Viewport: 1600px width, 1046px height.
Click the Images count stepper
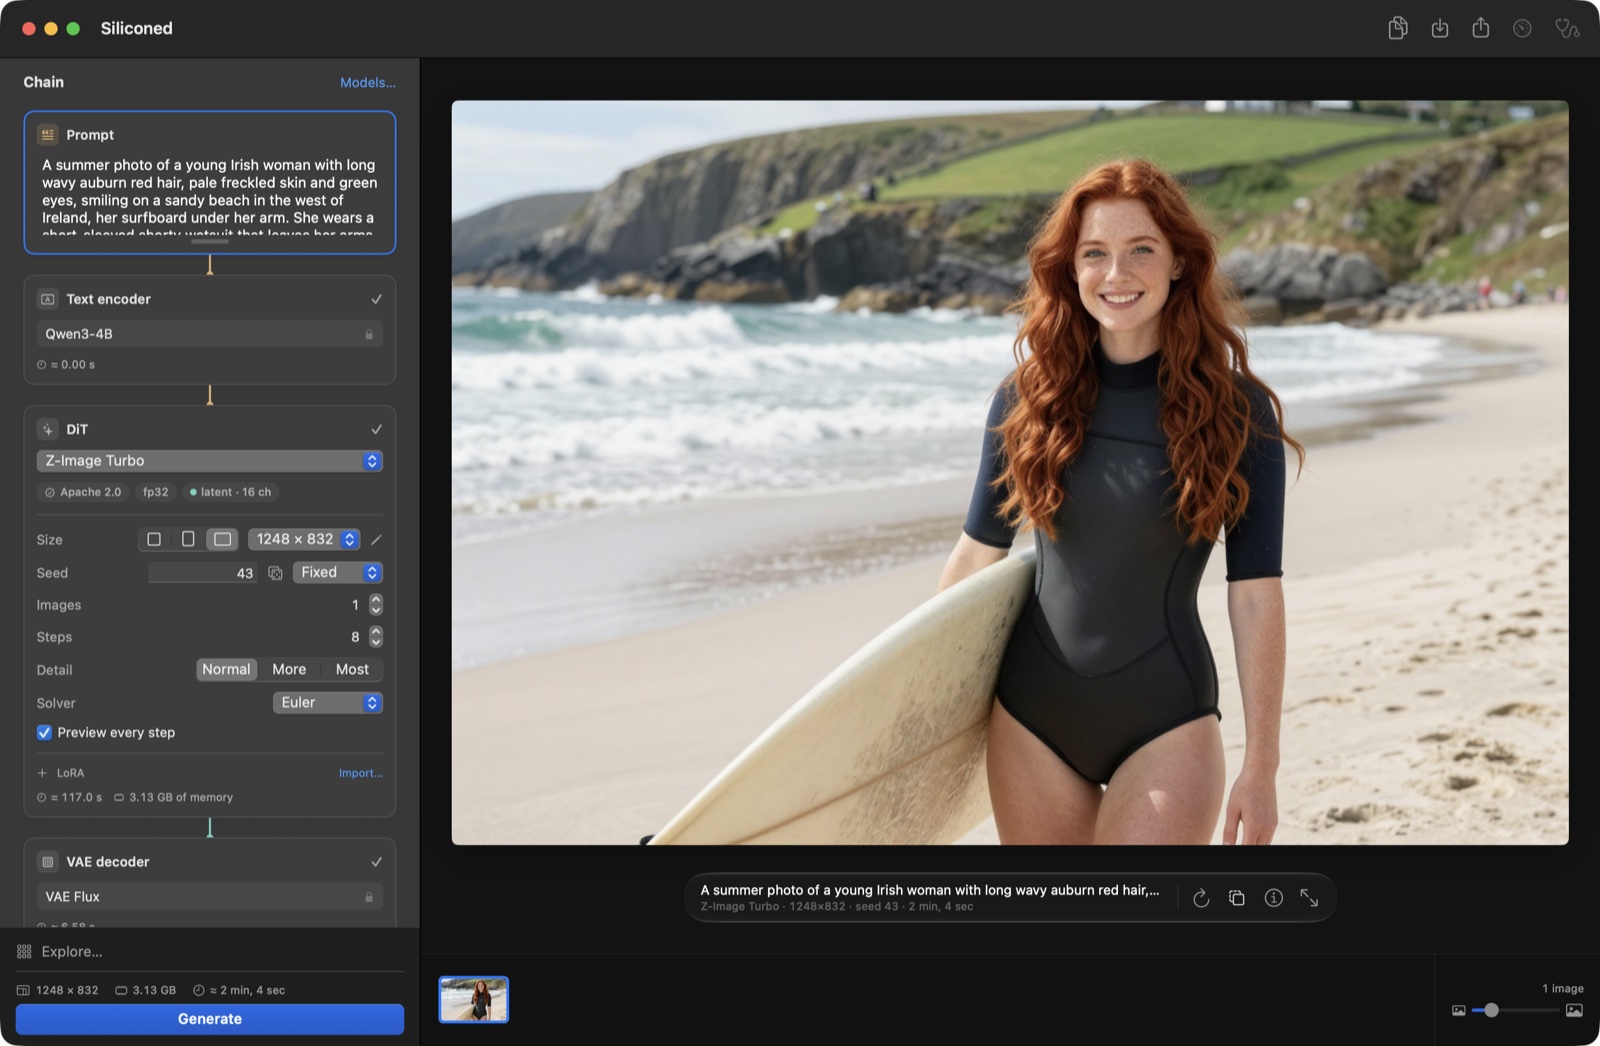tap(376, 605)
